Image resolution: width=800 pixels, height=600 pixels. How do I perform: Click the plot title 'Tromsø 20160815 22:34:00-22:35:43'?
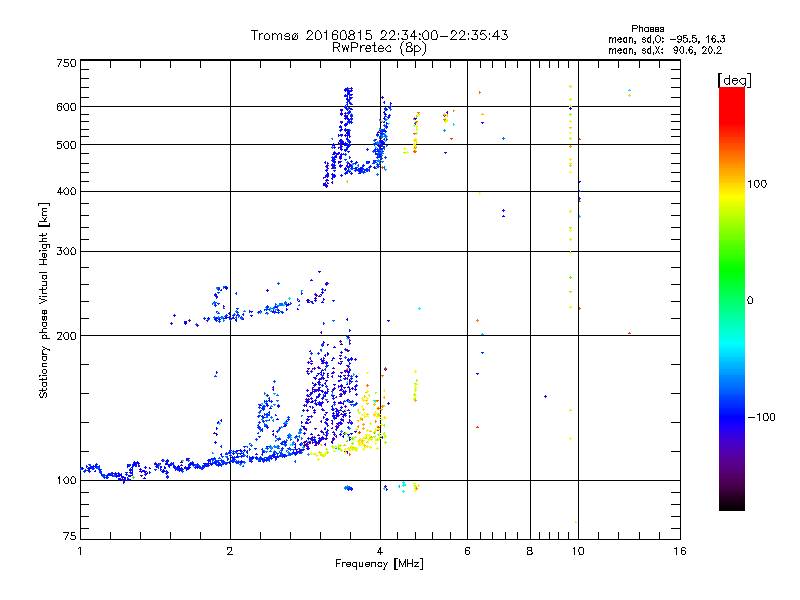point(379,35)
